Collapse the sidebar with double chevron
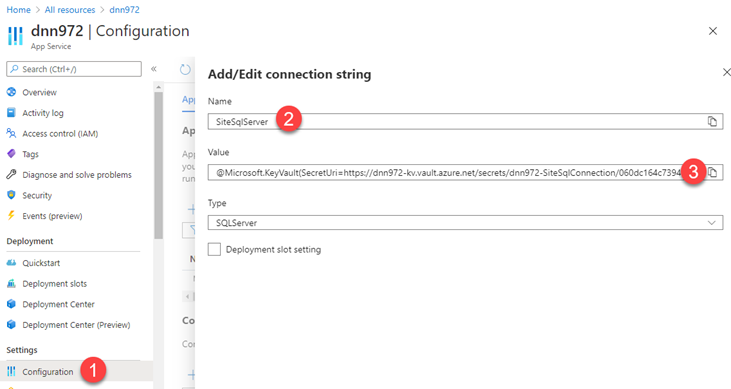Screen dimensions: 731x389 pyautogui.click(x=154, y=69)
